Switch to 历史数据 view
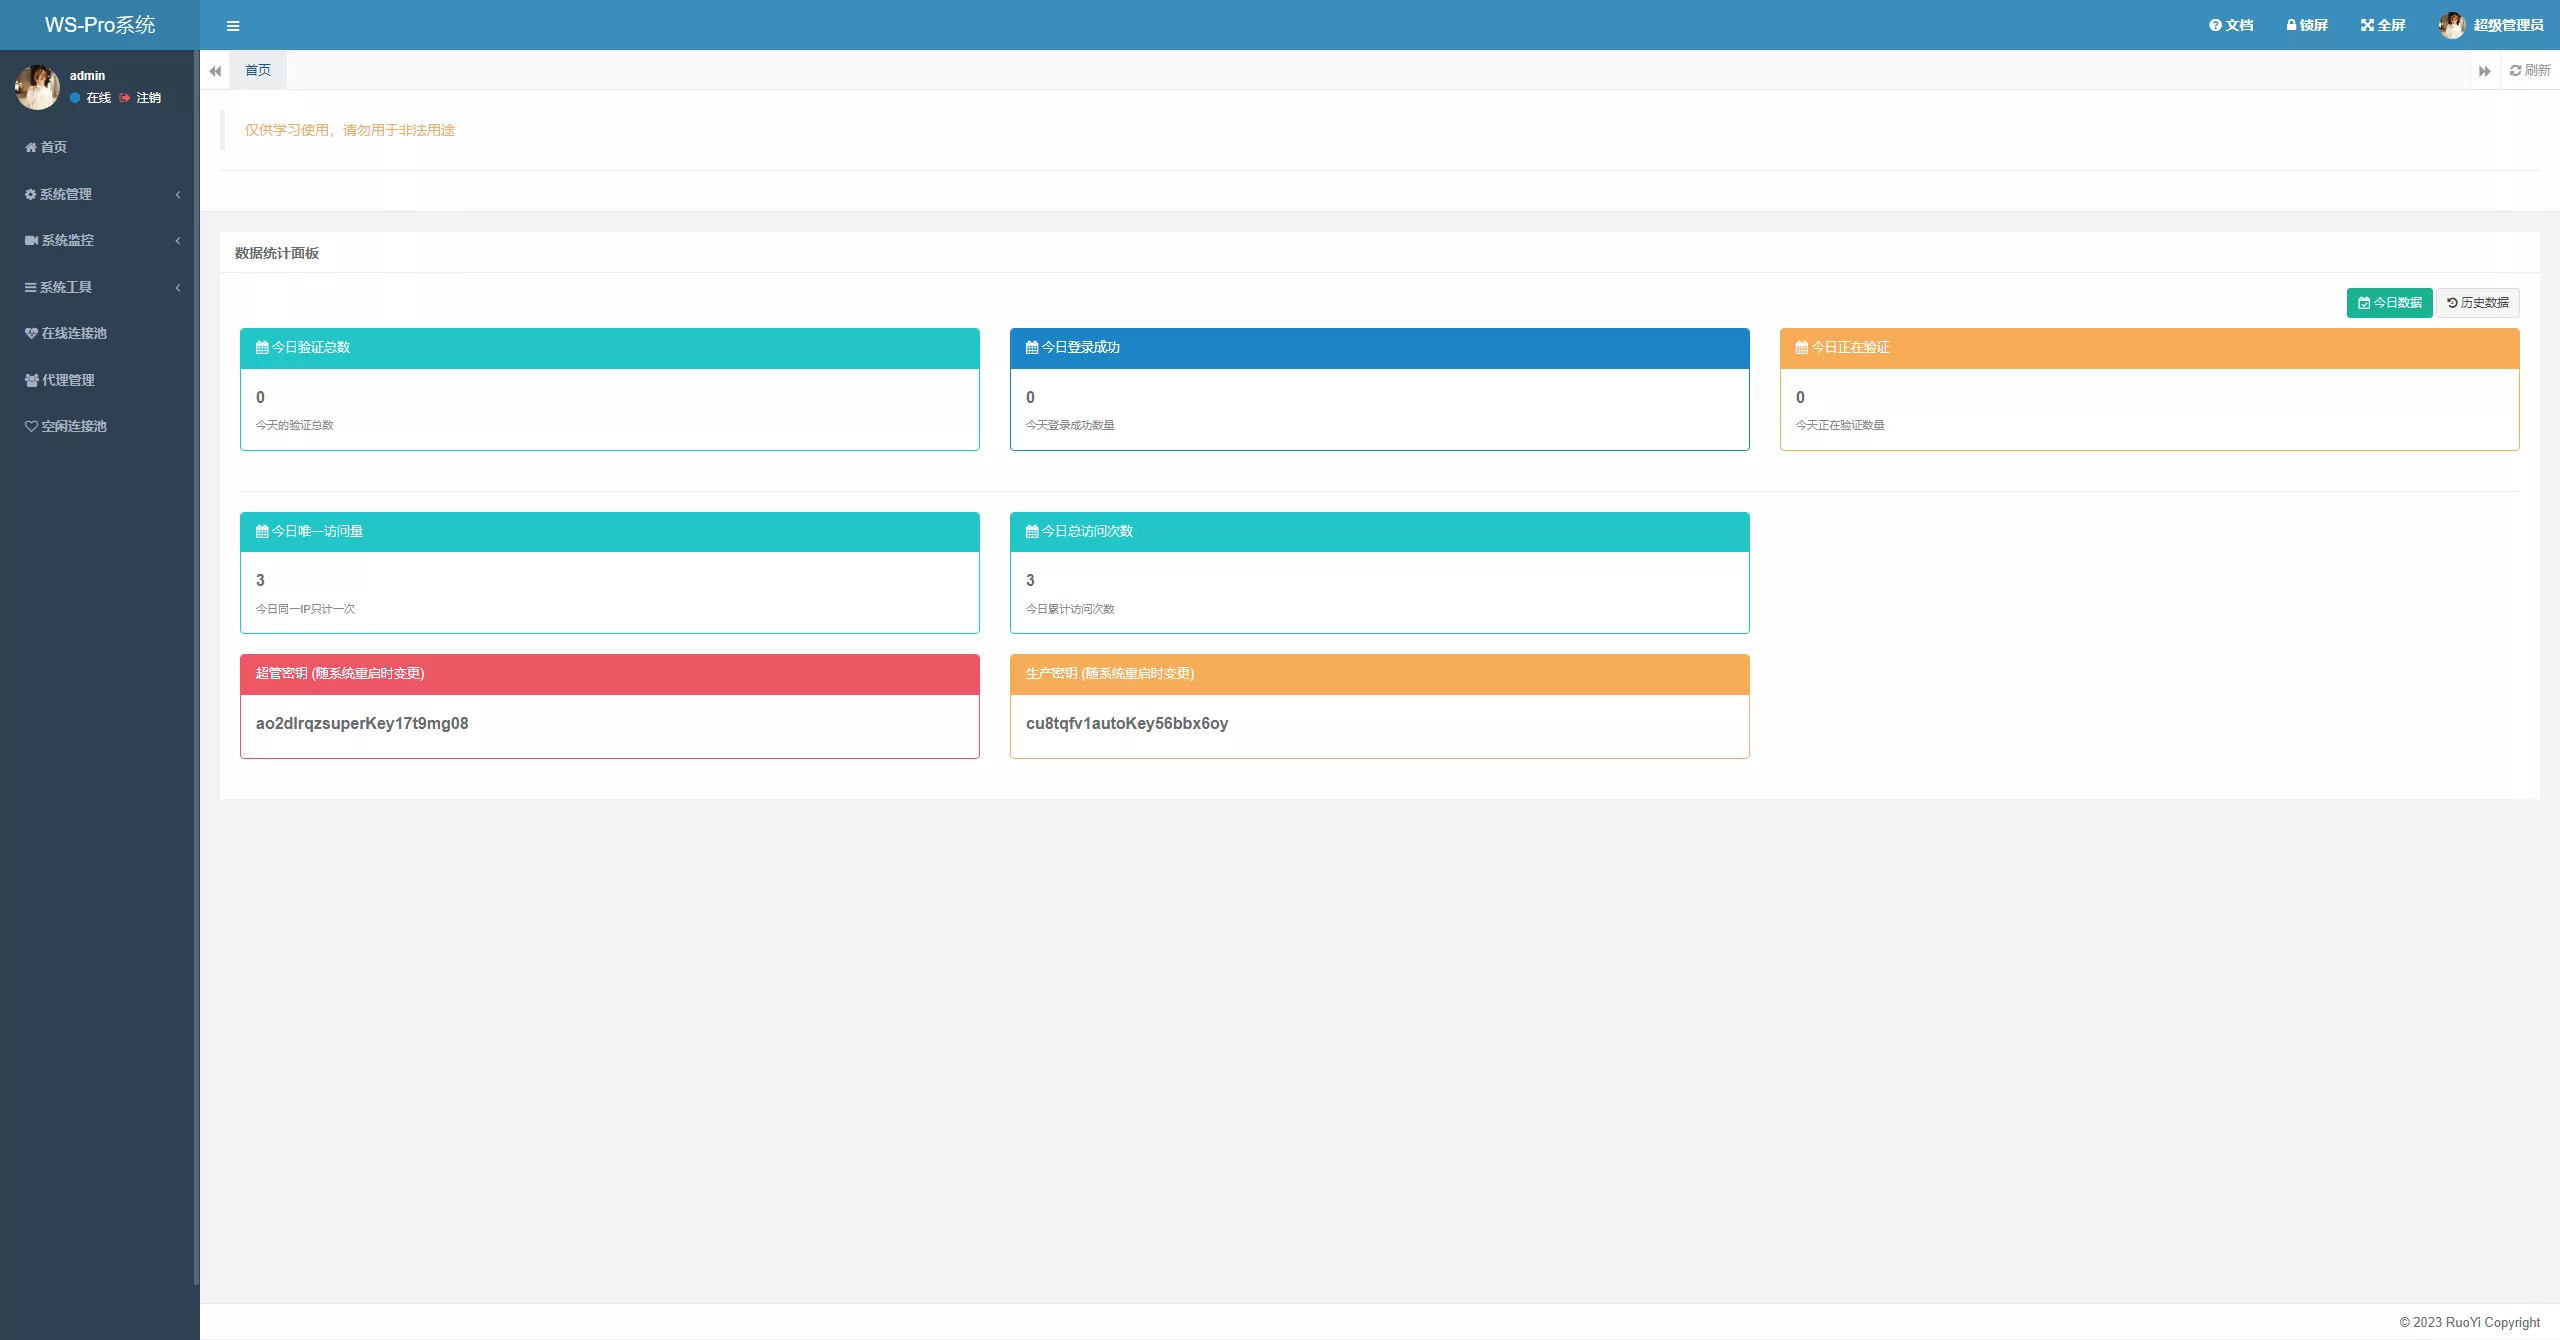Screen dimensions: 2560x1340 (x=2477, y=303)
